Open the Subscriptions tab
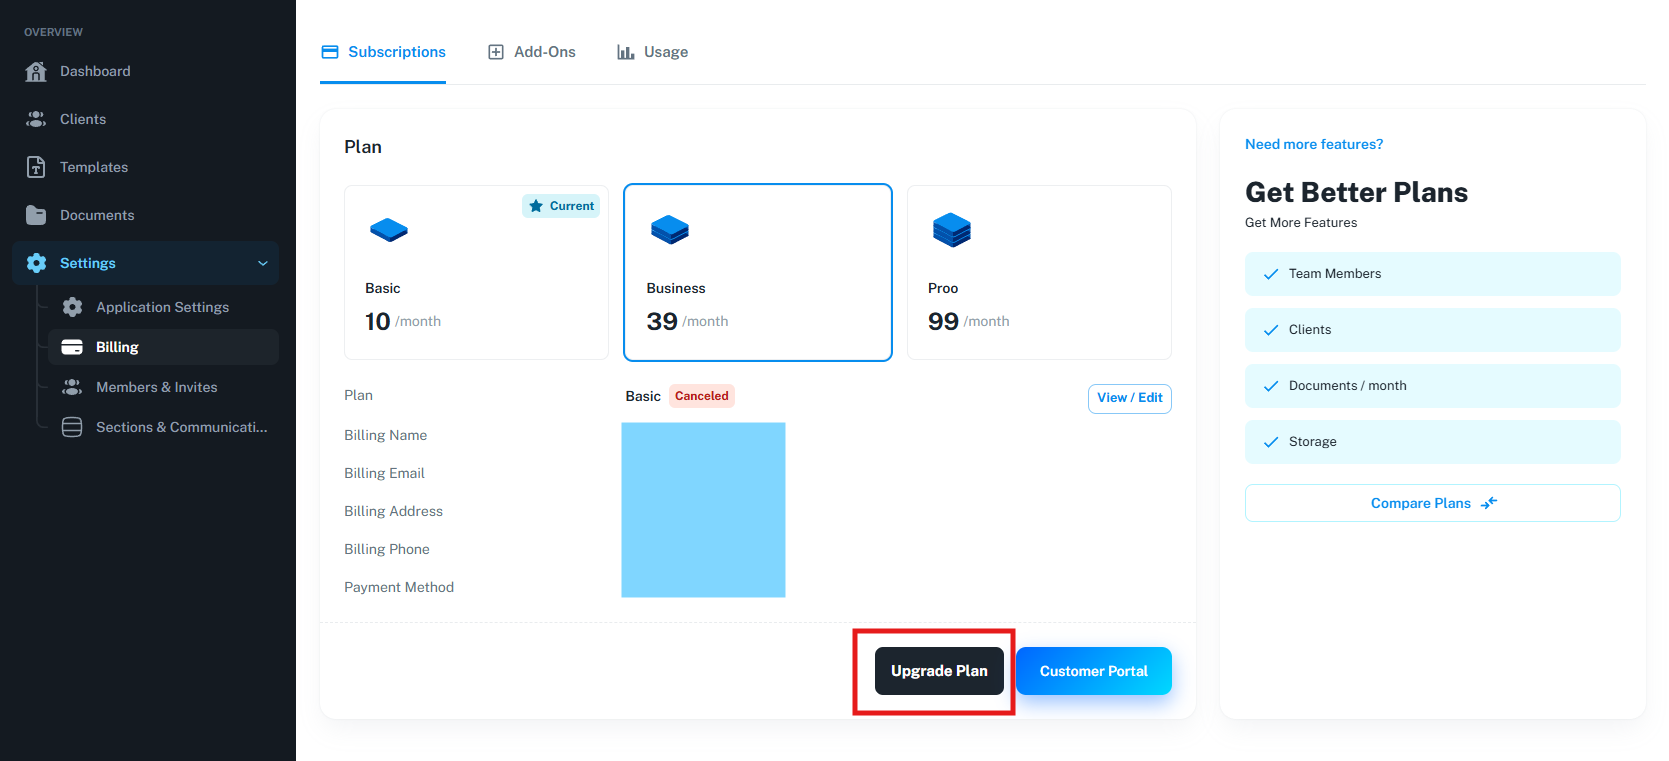The height and width of the screenshot is (761, 1669). (x=384, y=52)
